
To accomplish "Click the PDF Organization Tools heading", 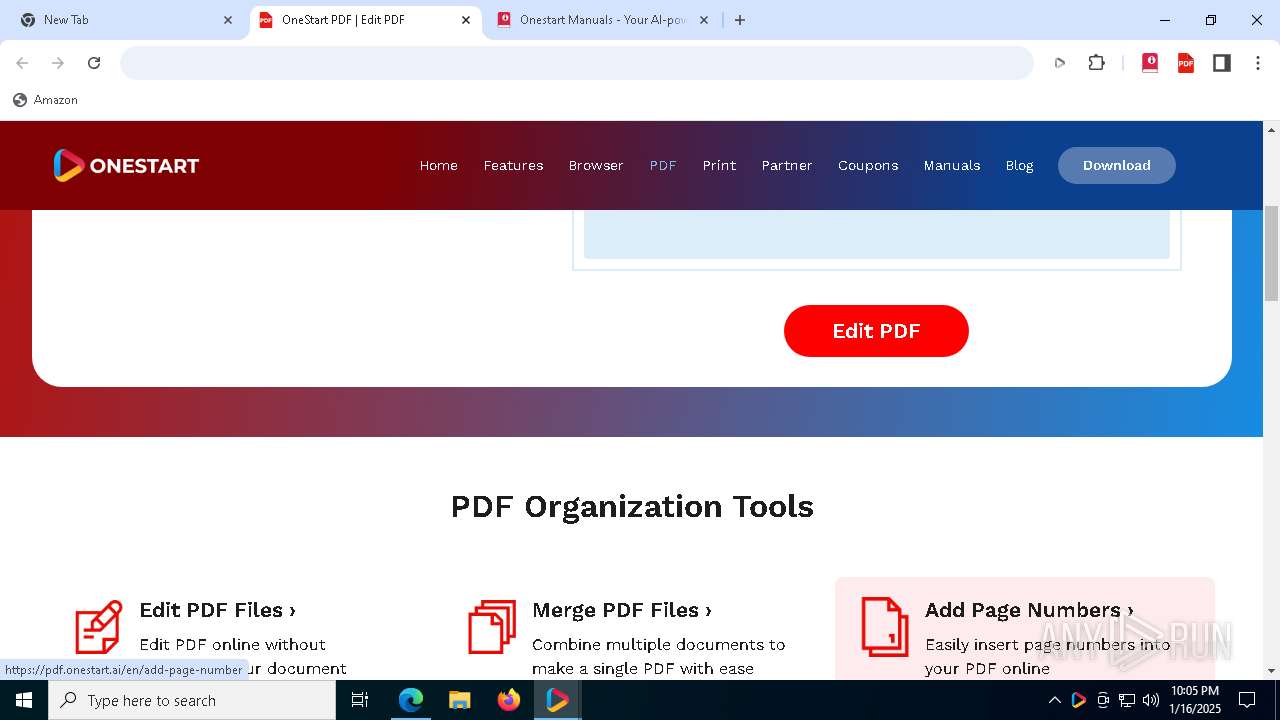I will coord(632,506).
